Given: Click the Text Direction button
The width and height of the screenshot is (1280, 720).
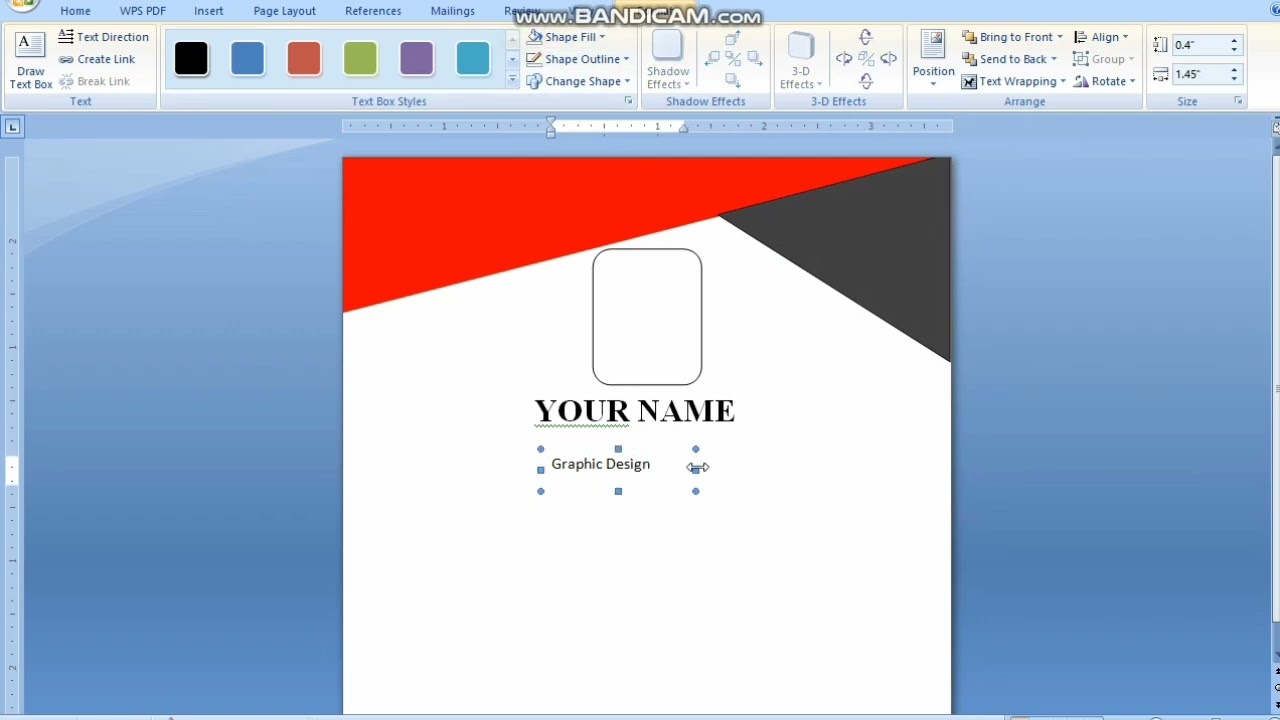Looking at the screenshot, I should pyautogui.click(x=104, y=37).
